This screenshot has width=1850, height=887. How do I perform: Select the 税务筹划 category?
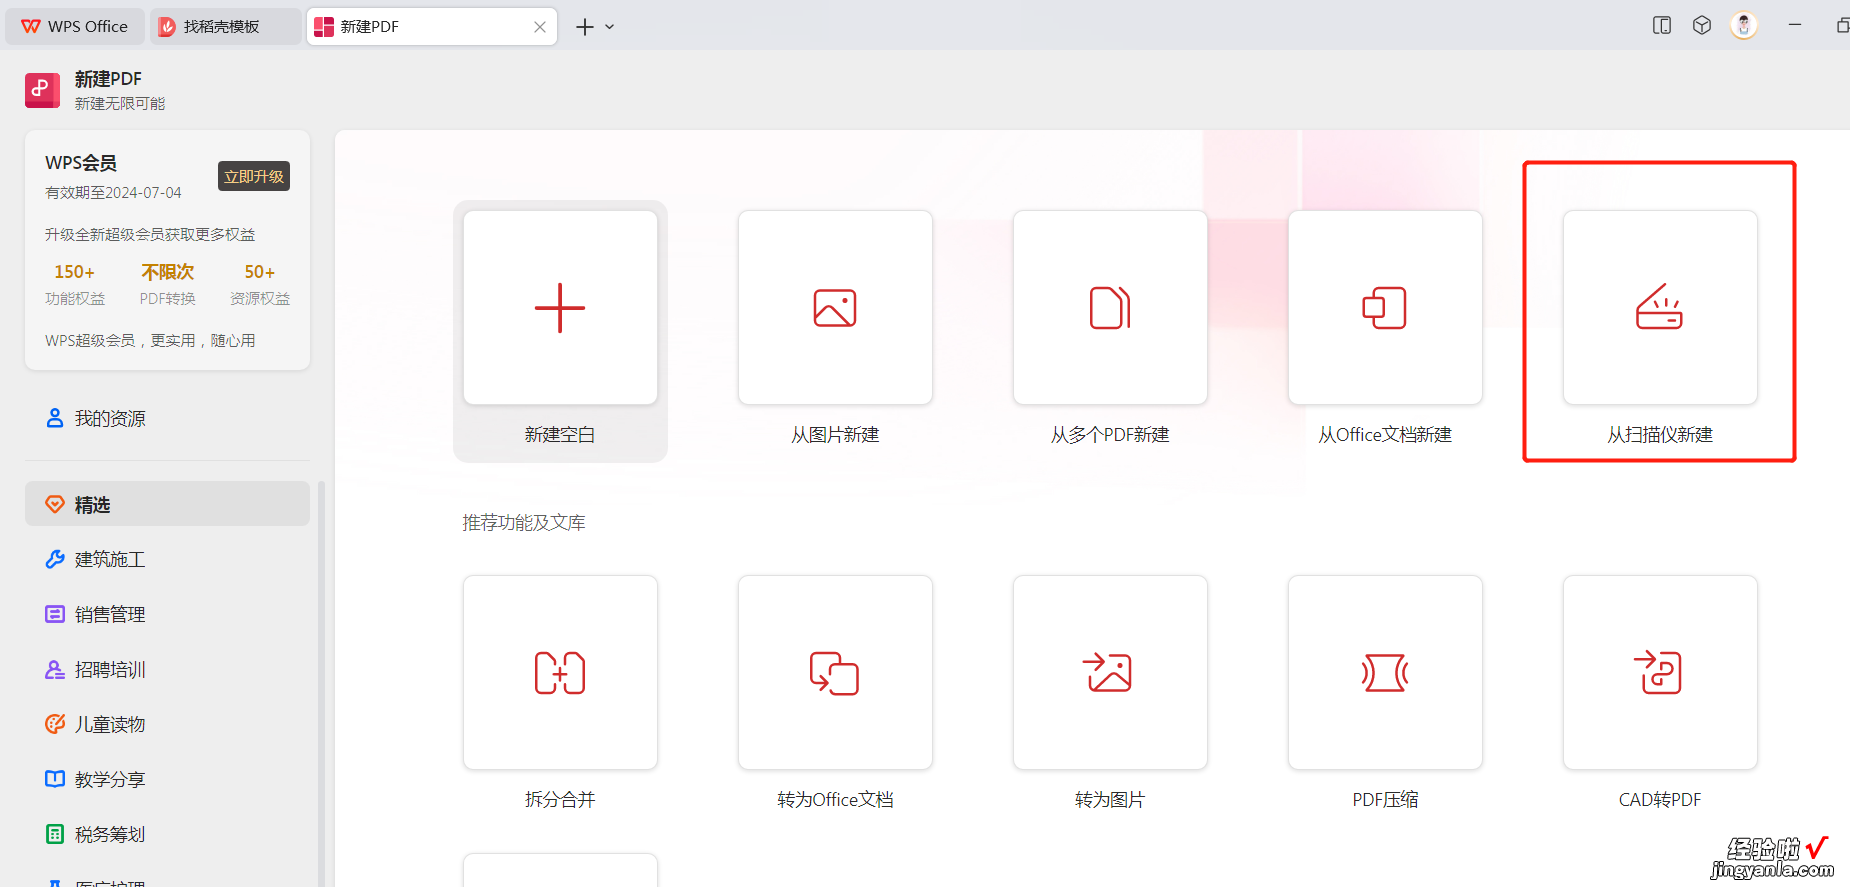[167, 834]
